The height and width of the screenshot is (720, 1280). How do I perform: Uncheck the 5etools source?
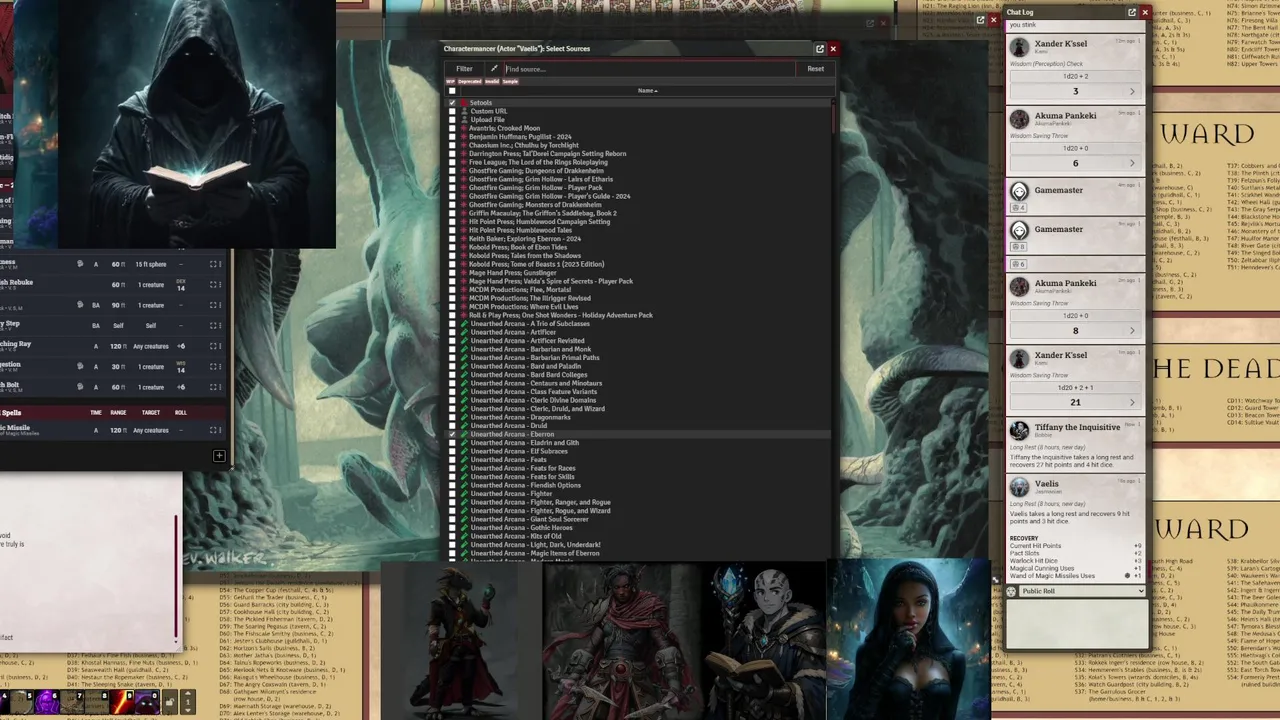point(452,103)
